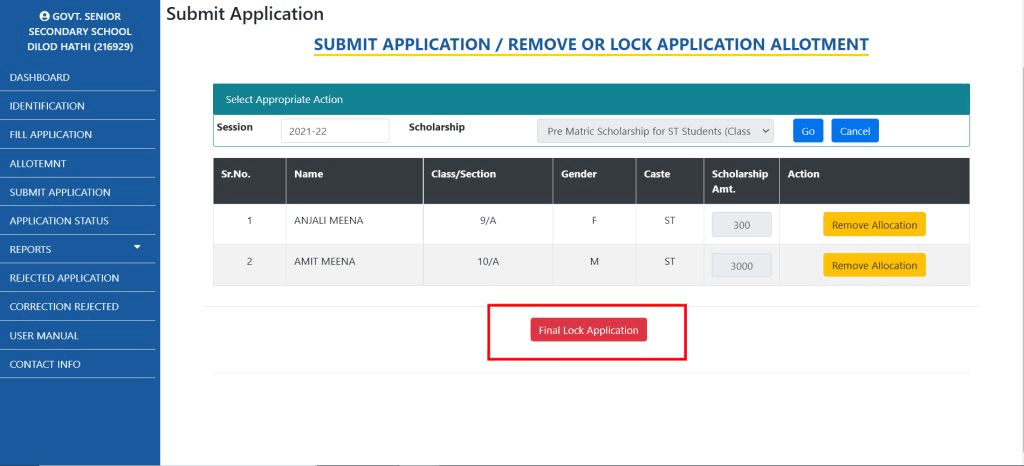
Task: Open the Scholarship dropdown list
Action: [655, 131]
